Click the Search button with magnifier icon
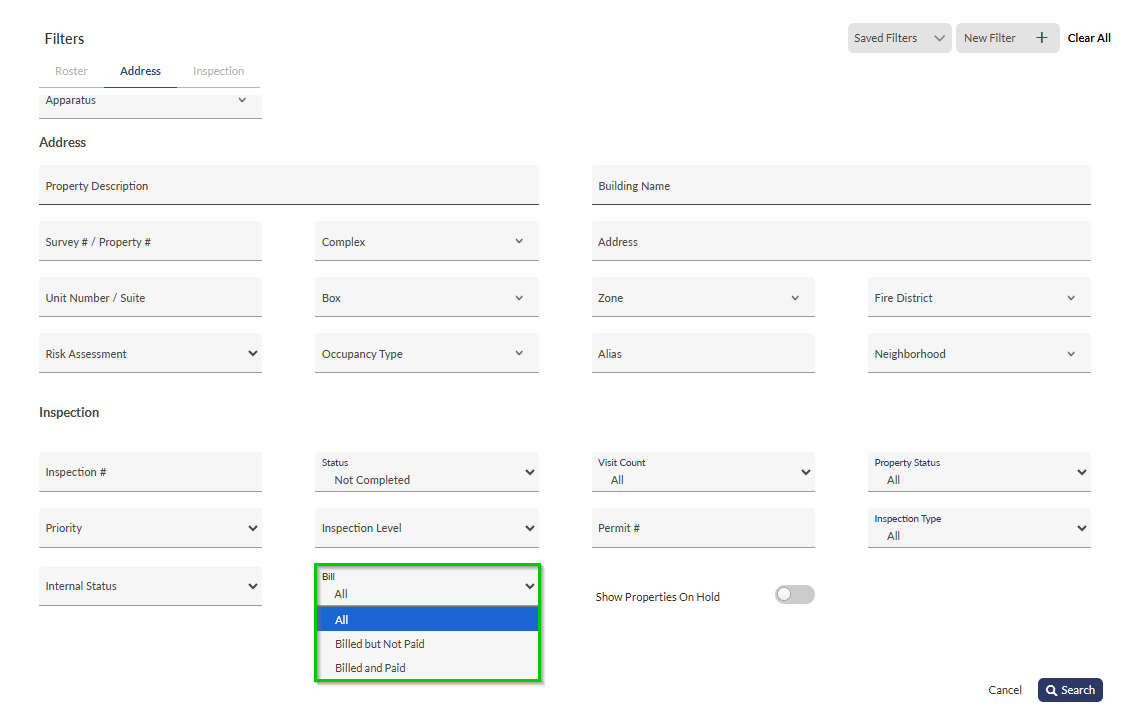Viewport: 1137px width, 724px height. click(1070, 690)
